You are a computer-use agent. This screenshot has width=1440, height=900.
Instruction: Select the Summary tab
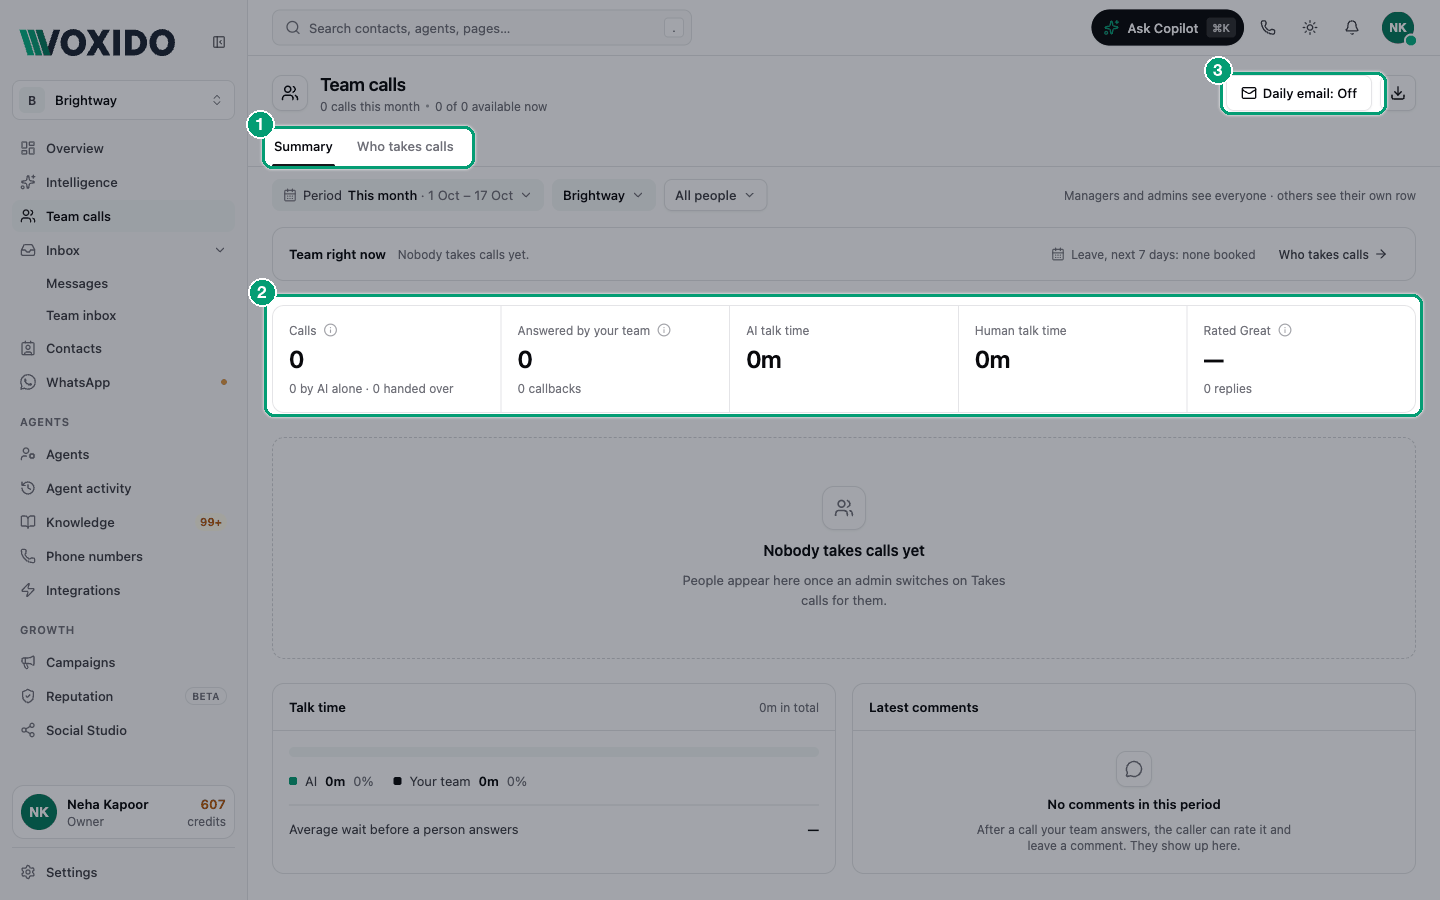coord(303,147)
